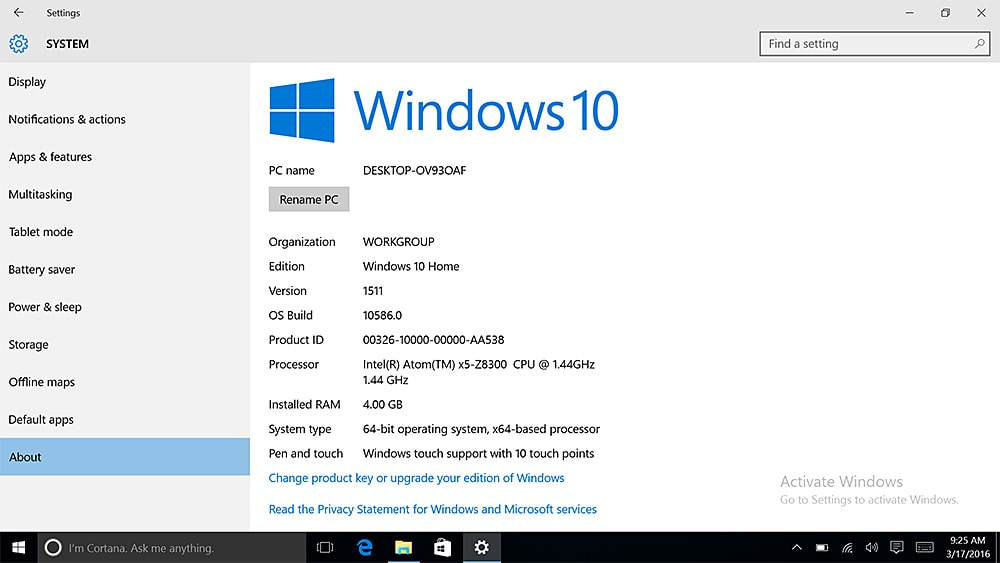
Task: Open the Store from the taskbar
Action: pyautogui.click(x=443, y=547)
